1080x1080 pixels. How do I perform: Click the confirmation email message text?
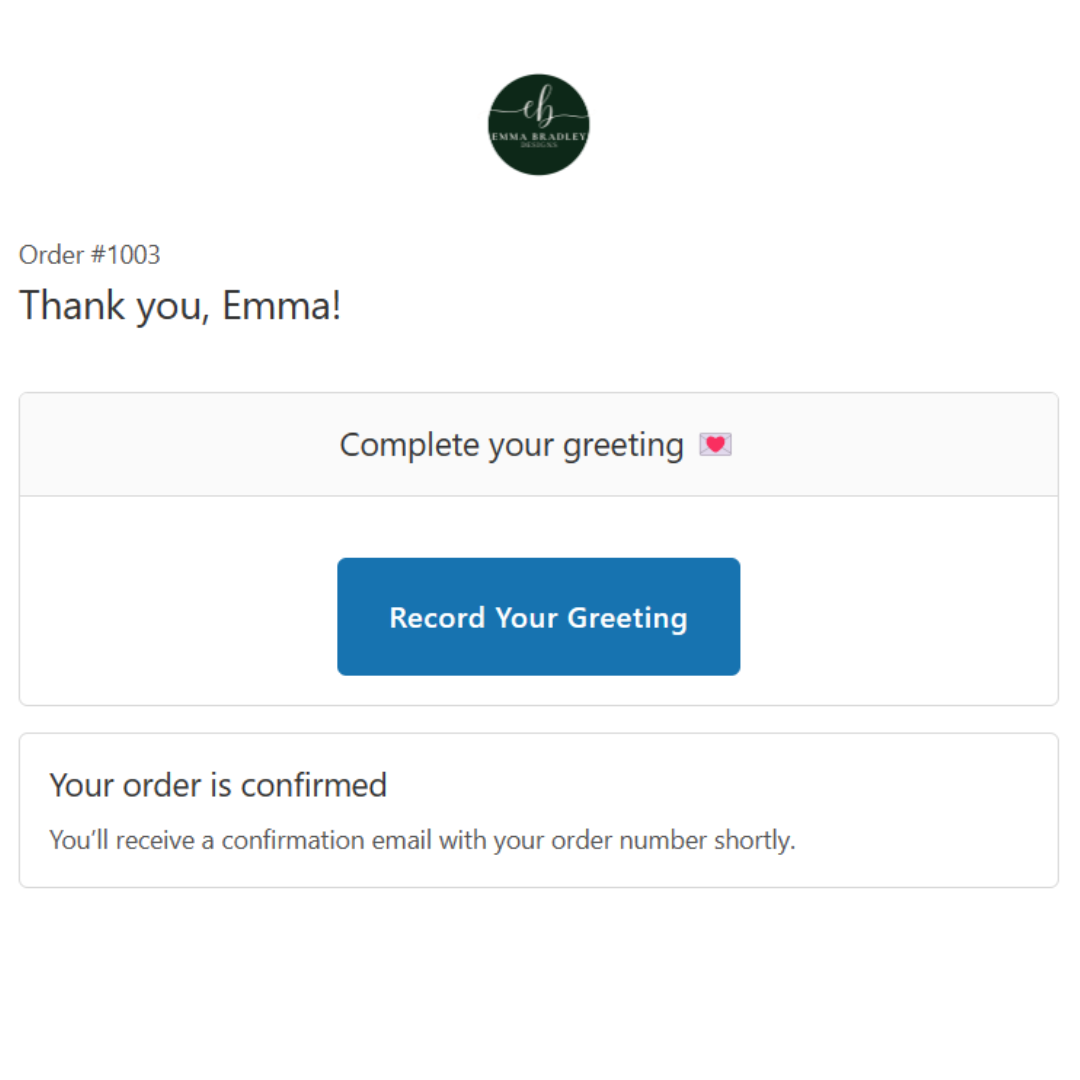[x=422, y=840]
